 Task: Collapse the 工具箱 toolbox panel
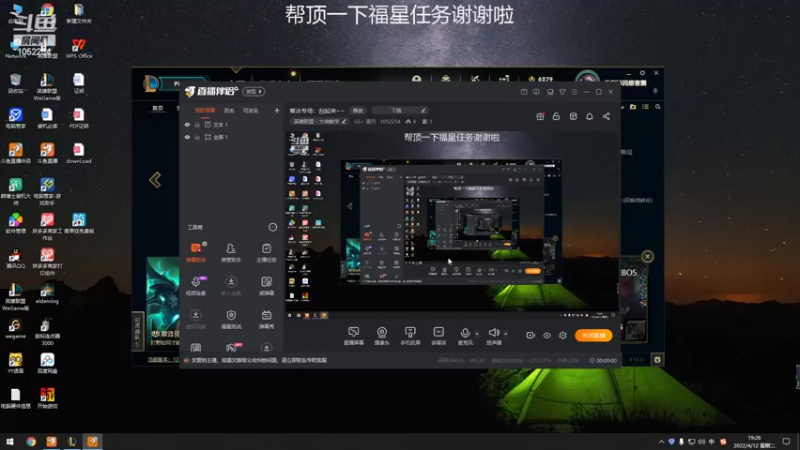(x=272, y=227)
